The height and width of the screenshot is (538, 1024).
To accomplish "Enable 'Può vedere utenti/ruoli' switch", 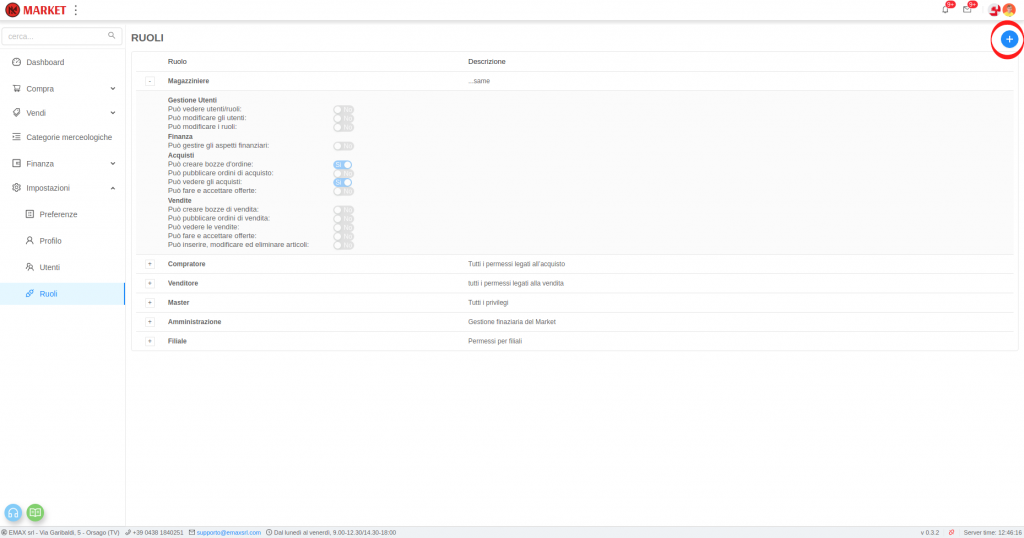I will click(343, 109).
